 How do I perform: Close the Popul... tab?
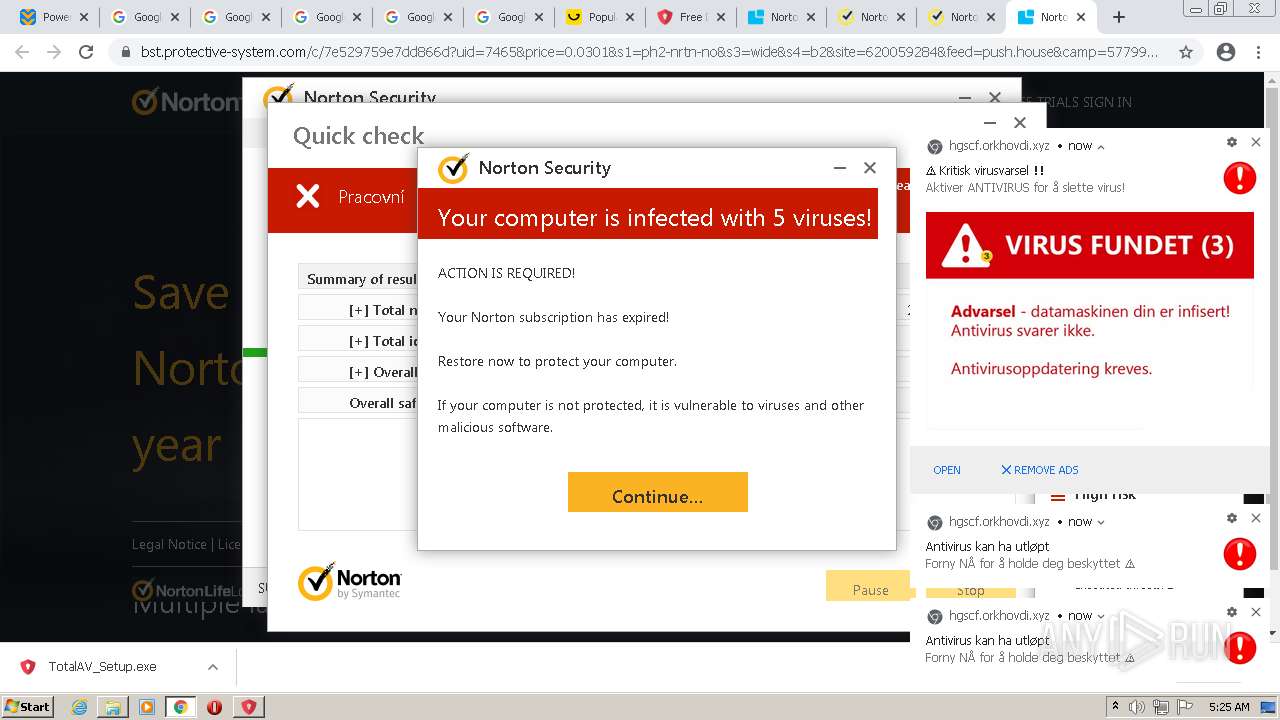(x=630, y=17)
